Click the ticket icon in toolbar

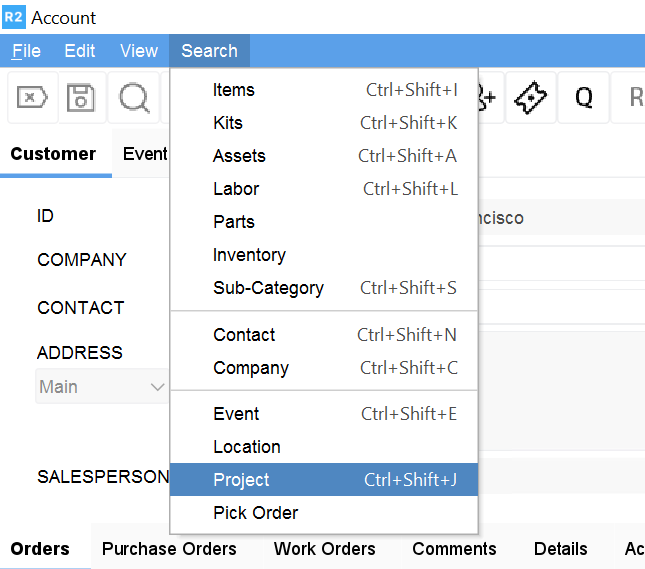531,97
